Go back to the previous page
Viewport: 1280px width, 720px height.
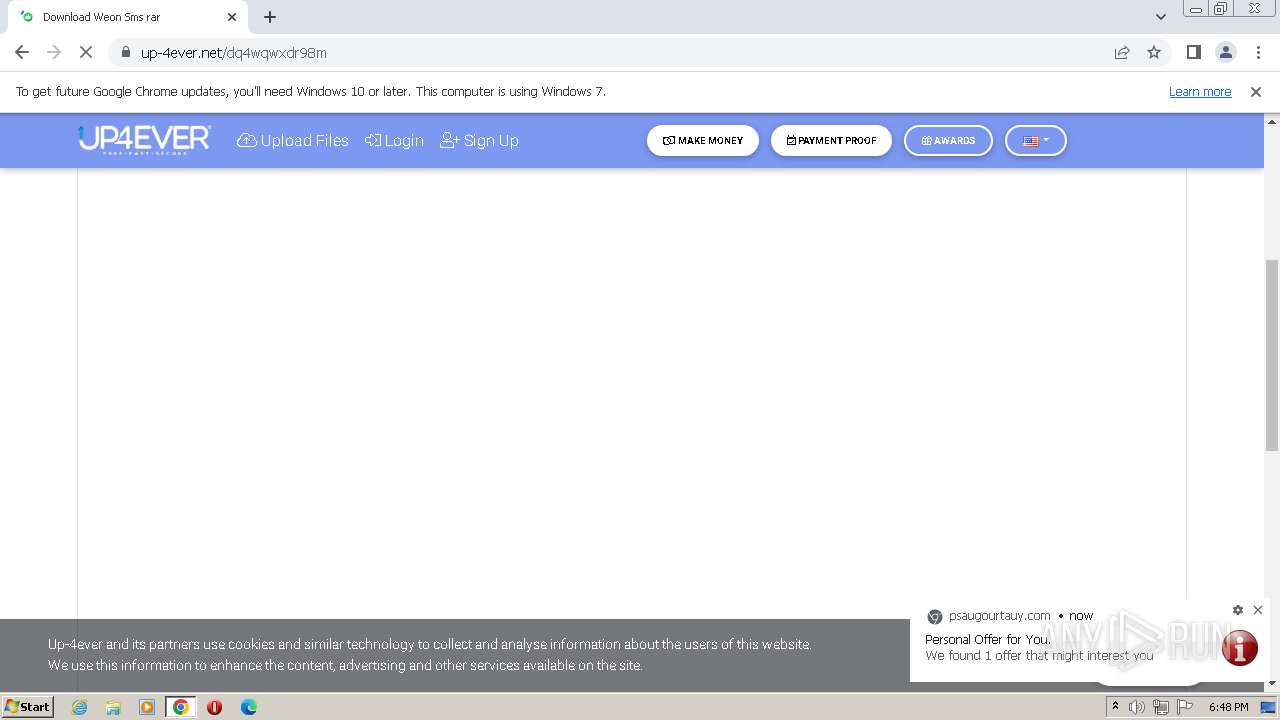tap(22, 52)
